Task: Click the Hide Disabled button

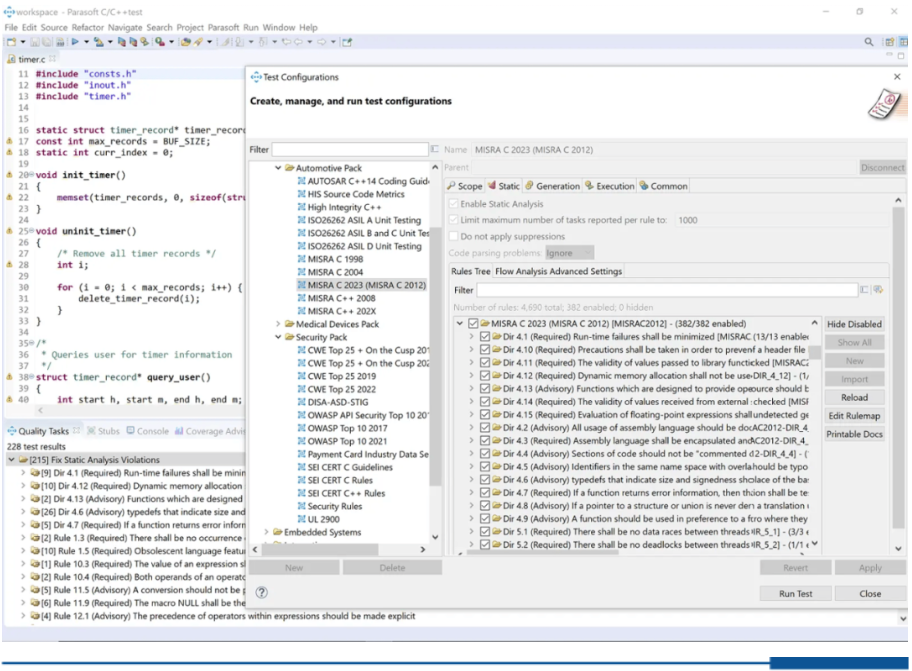Action: pyautogui.click(x=854, y=324)
